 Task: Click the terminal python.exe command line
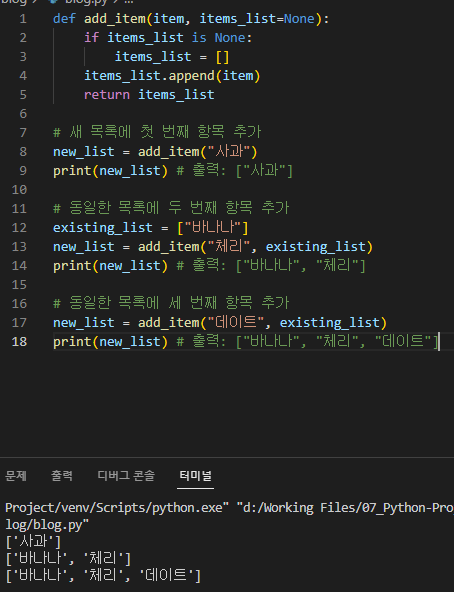pyautogui.click(x=229, y=508)
